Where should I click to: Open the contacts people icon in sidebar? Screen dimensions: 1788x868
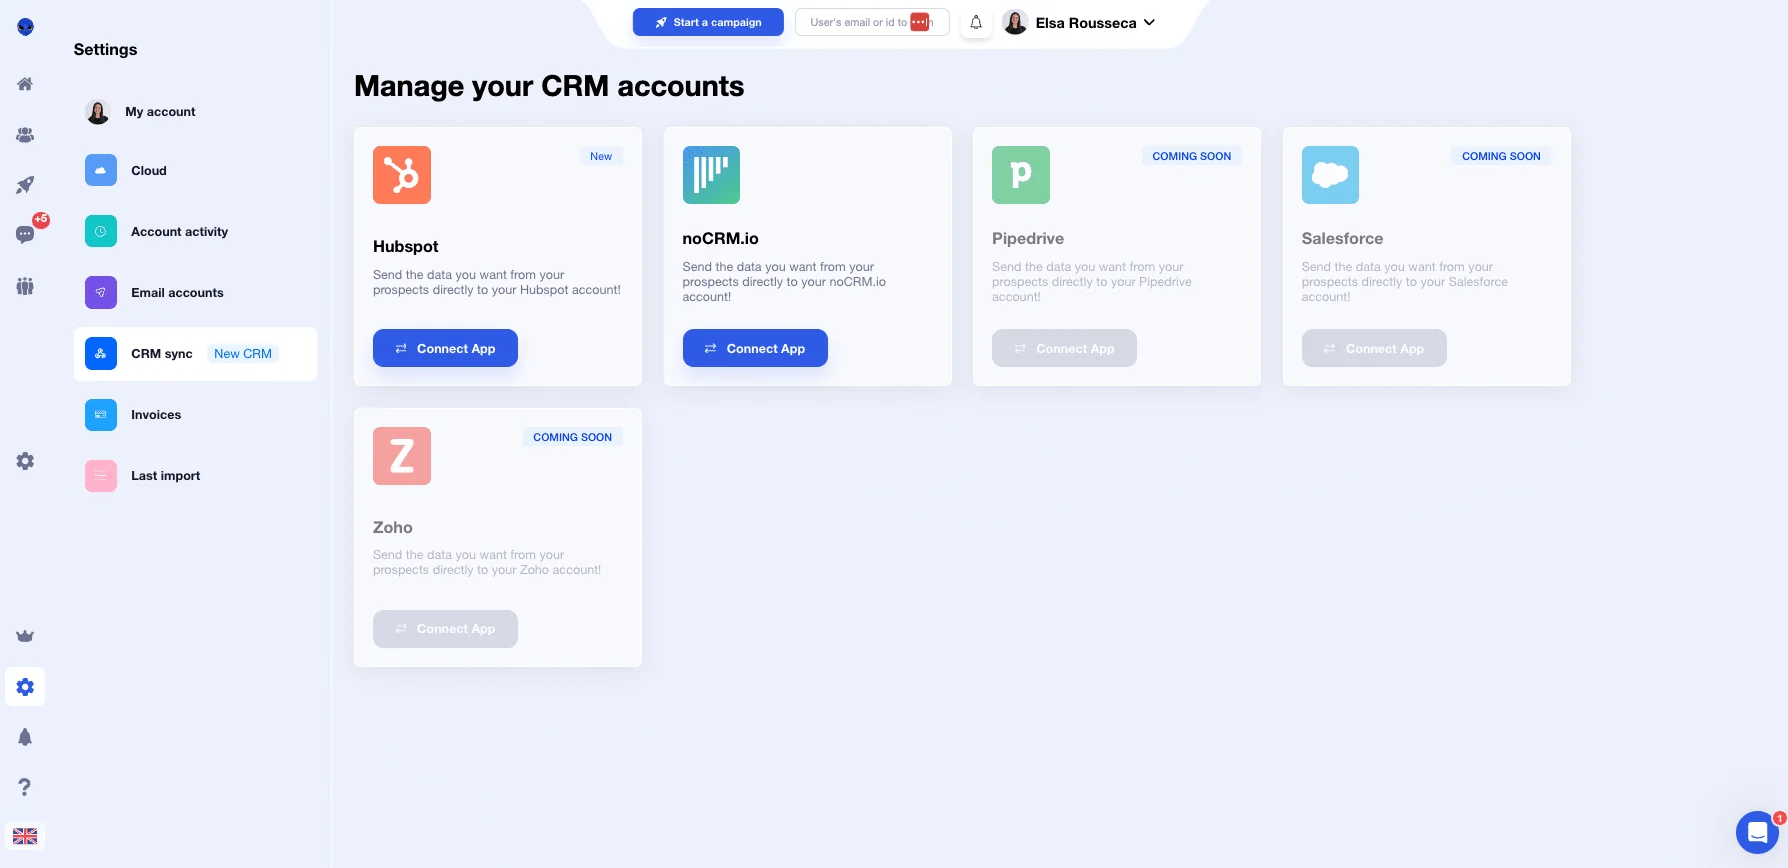point(25,135)
